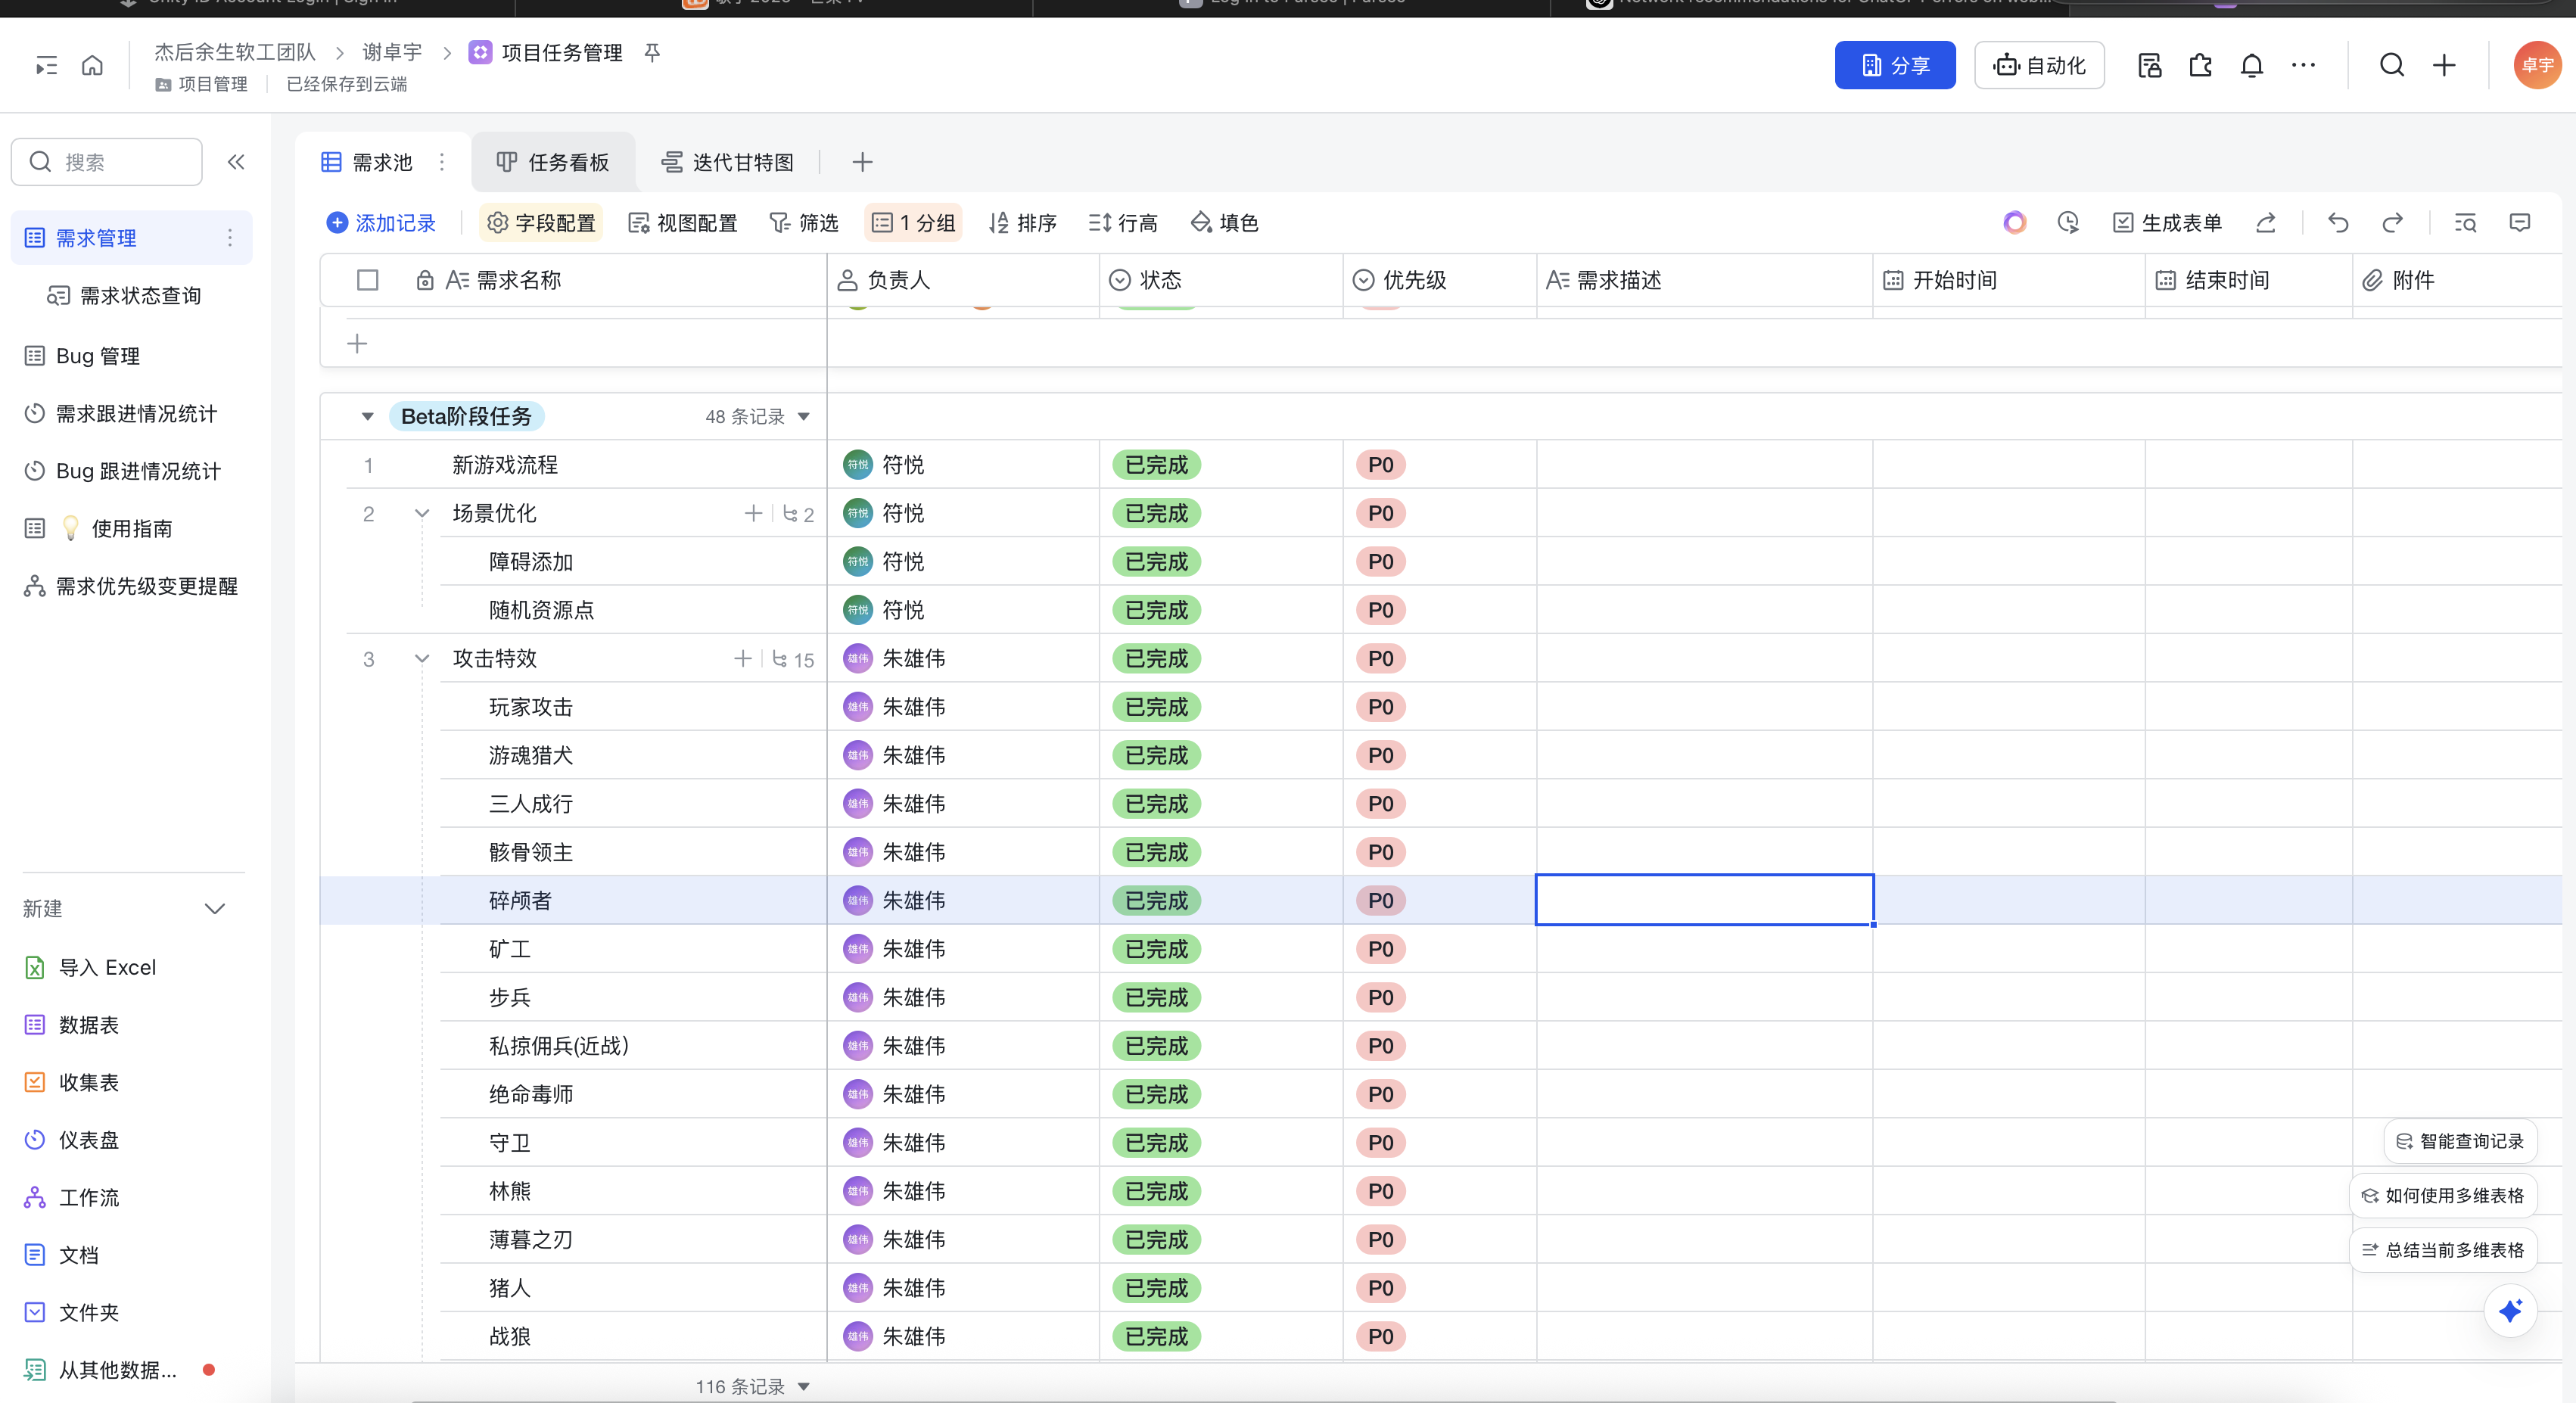Viewport: 2576px width, 1403px height.
Task: Toggle the pin icon next to 项目任务管理
Action: coord(652,52)
